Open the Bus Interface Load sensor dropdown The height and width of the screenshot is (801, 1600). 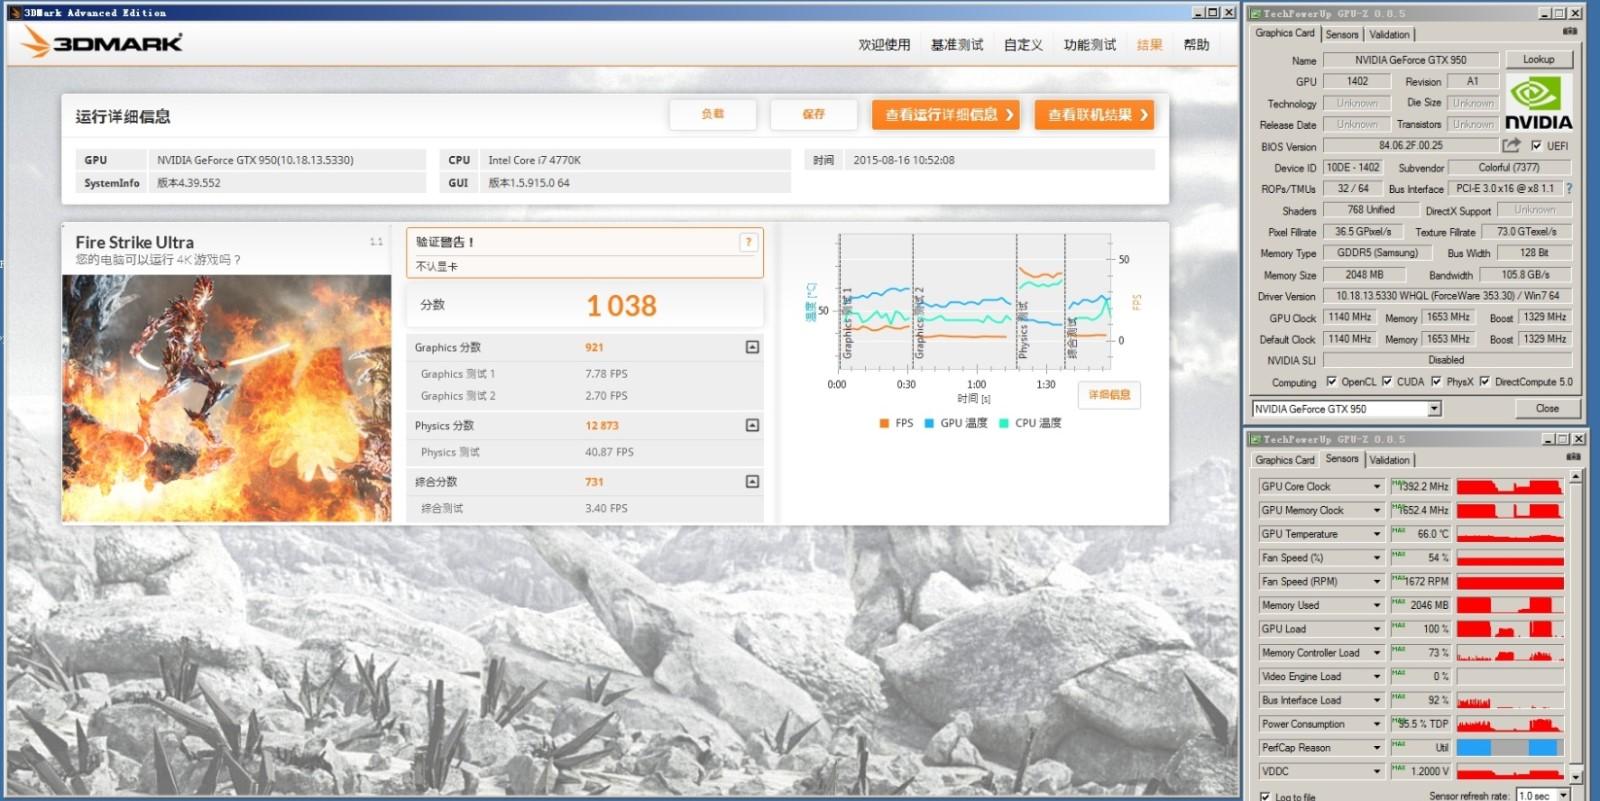coord(1376,700)
